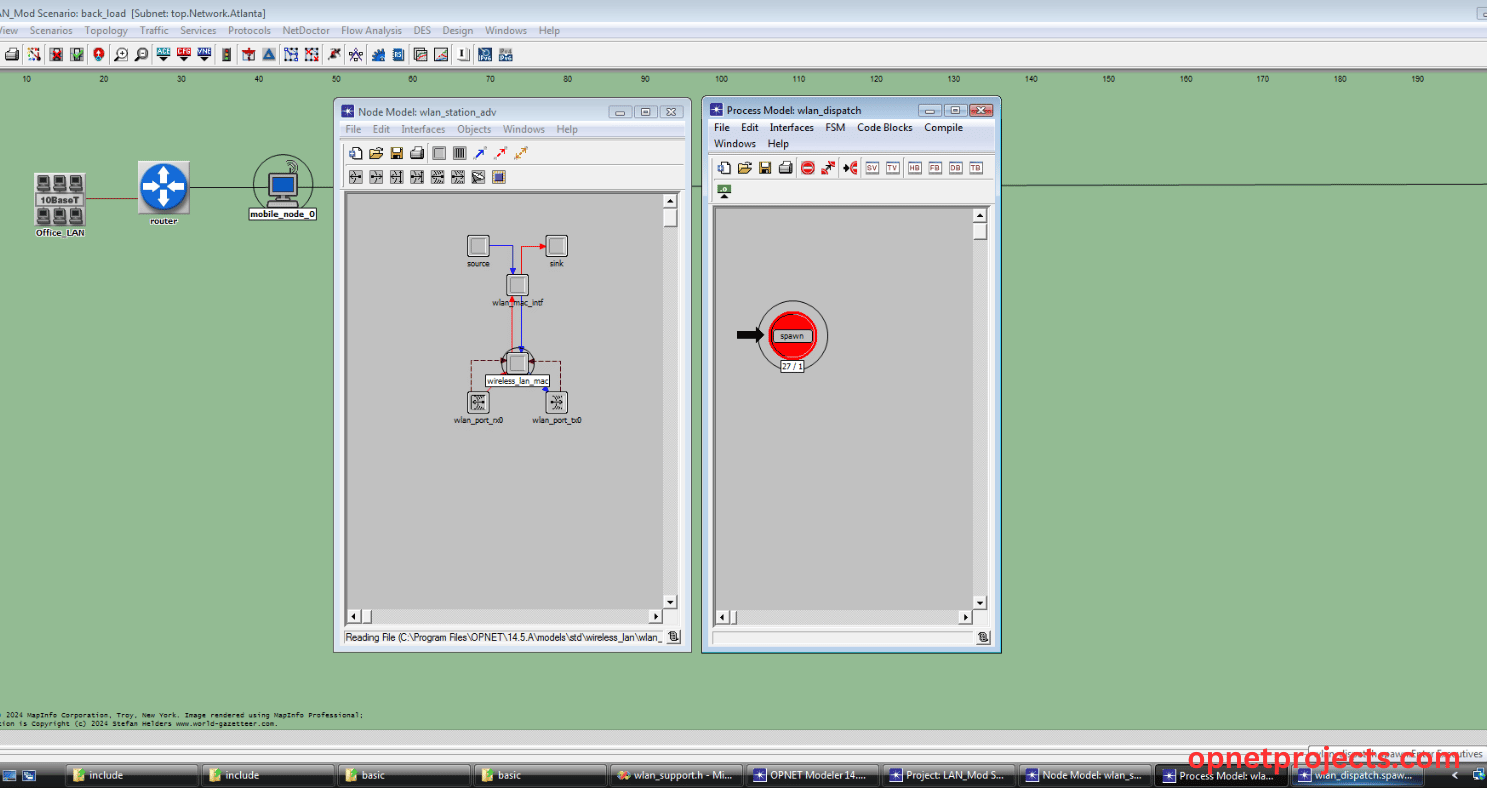Click the Compile Process Model icon

[724, 190]
